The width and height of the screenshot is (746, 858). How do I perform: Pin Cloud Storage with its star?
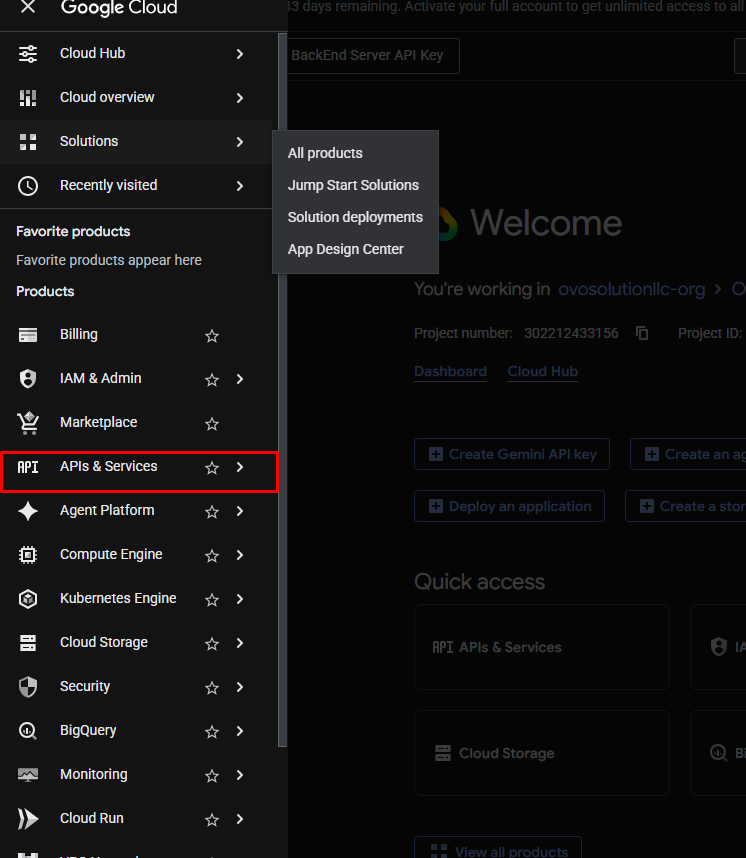coord(212,644)
